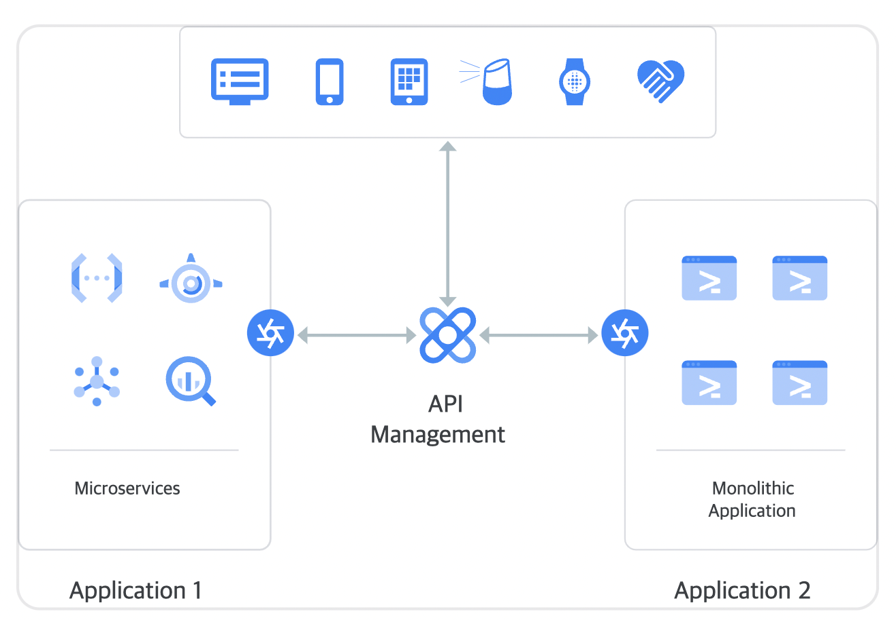Screen dimensions: 896x620
Task: Select the bottom-left terminal window icon
Action: [x=709, y=383]
